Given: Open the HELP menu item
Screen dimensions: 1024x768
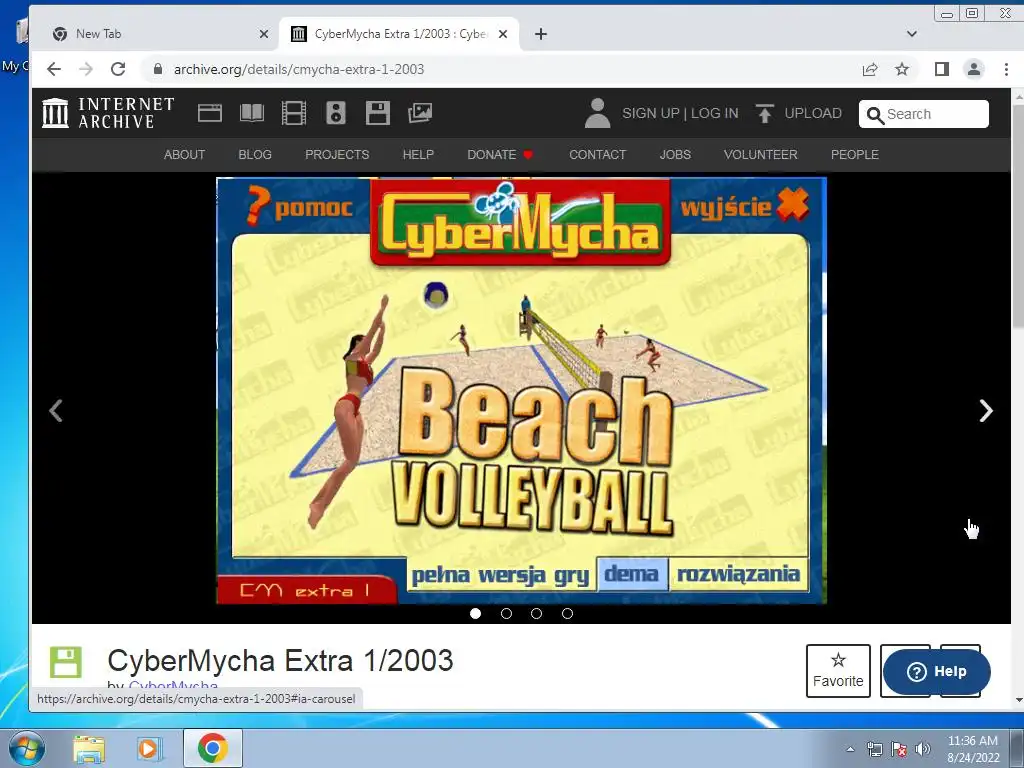Looking at the screenshot, I should pos(418,155).
